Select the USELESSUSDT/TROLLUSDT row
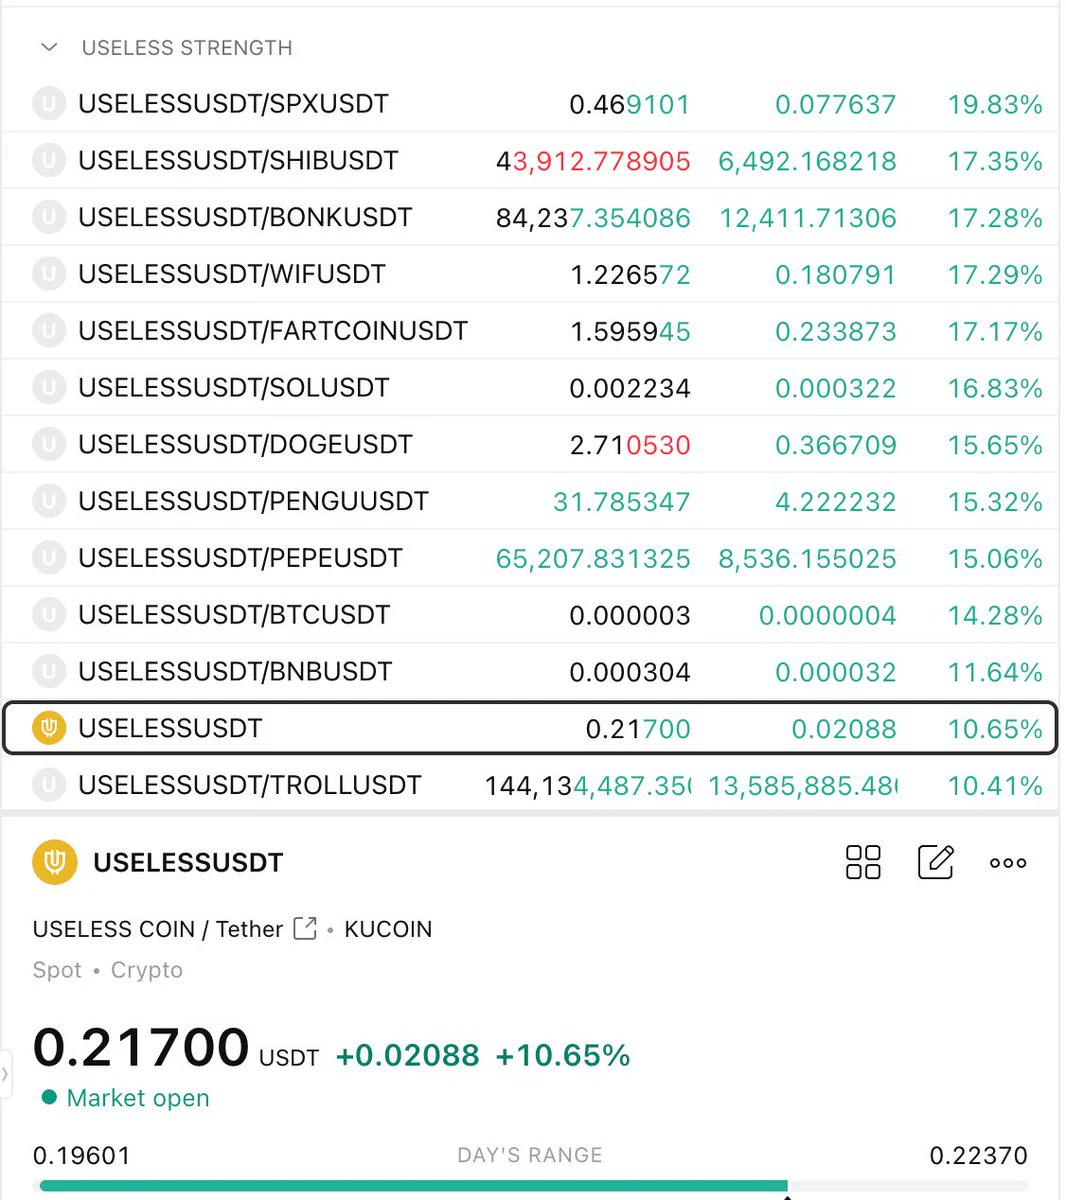Viewport: 1066px width, 1200px height. (x=530, y=785)
